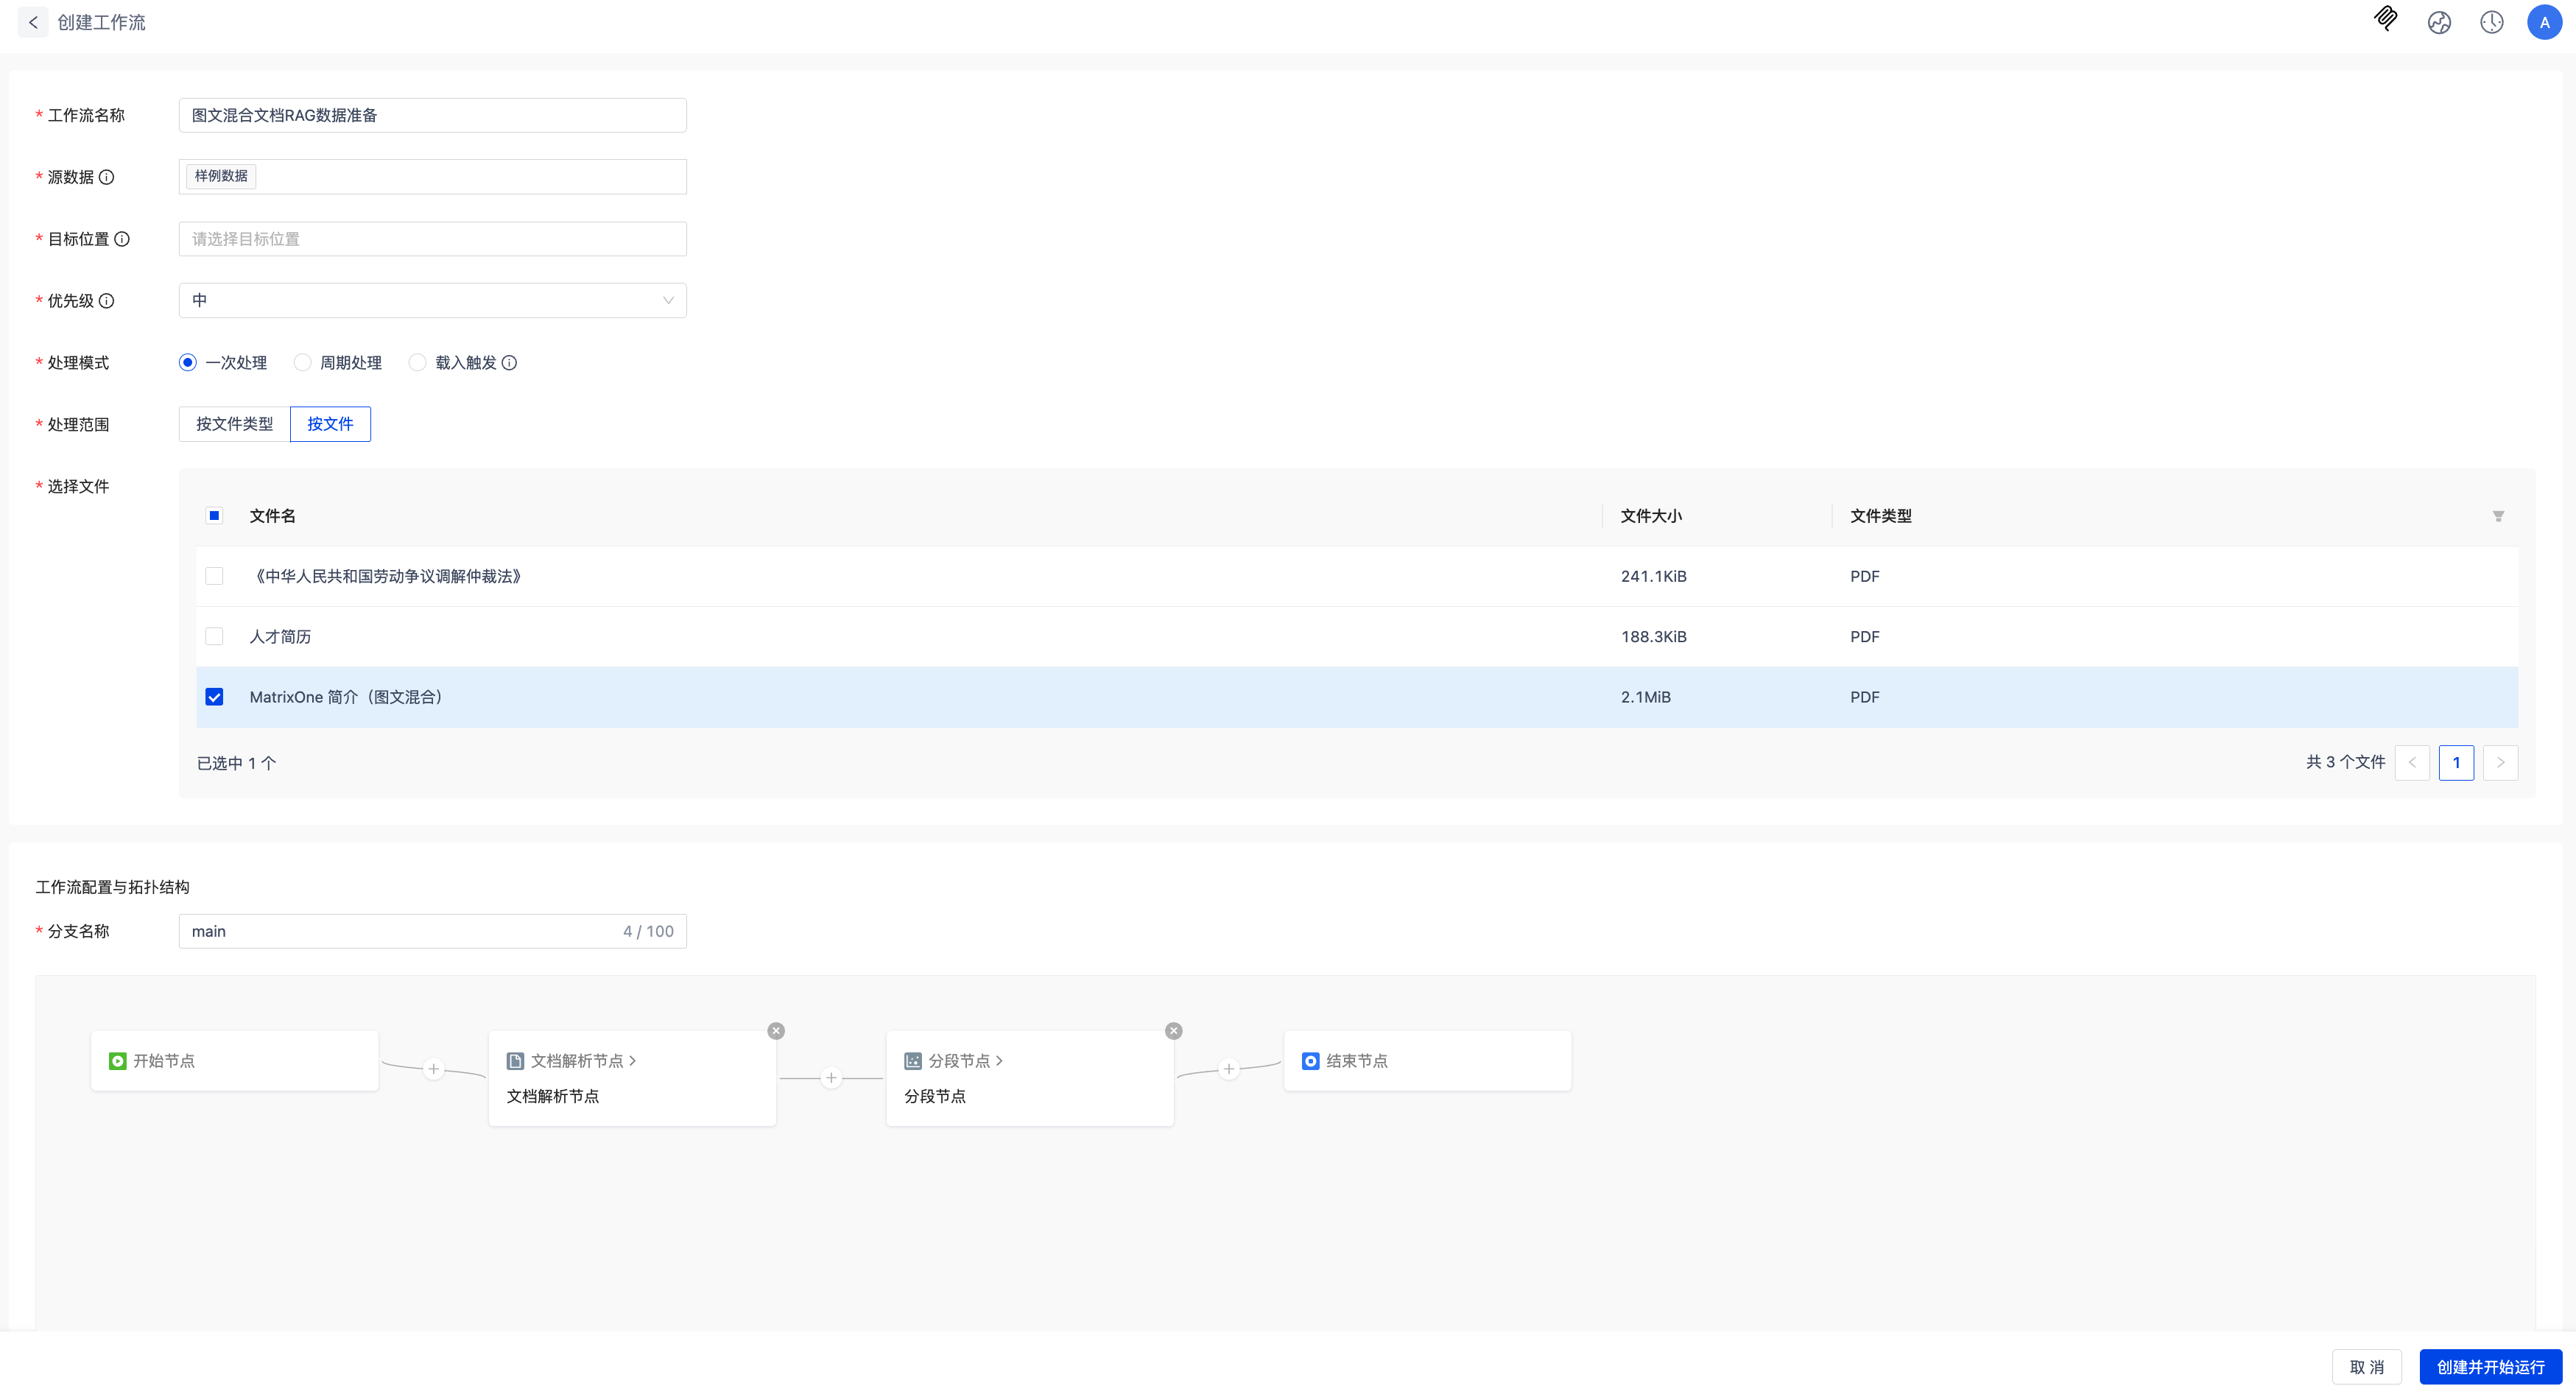Add node via plus before 结束节点
2576x1386 pixels.
click(1229, 1069)
